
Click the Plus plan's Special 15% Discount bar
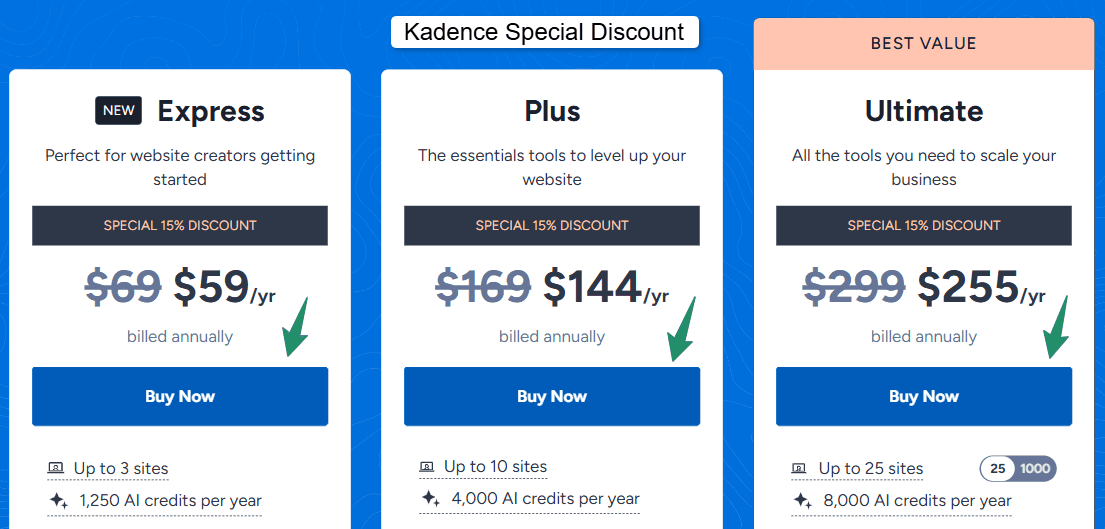point(552,225)
